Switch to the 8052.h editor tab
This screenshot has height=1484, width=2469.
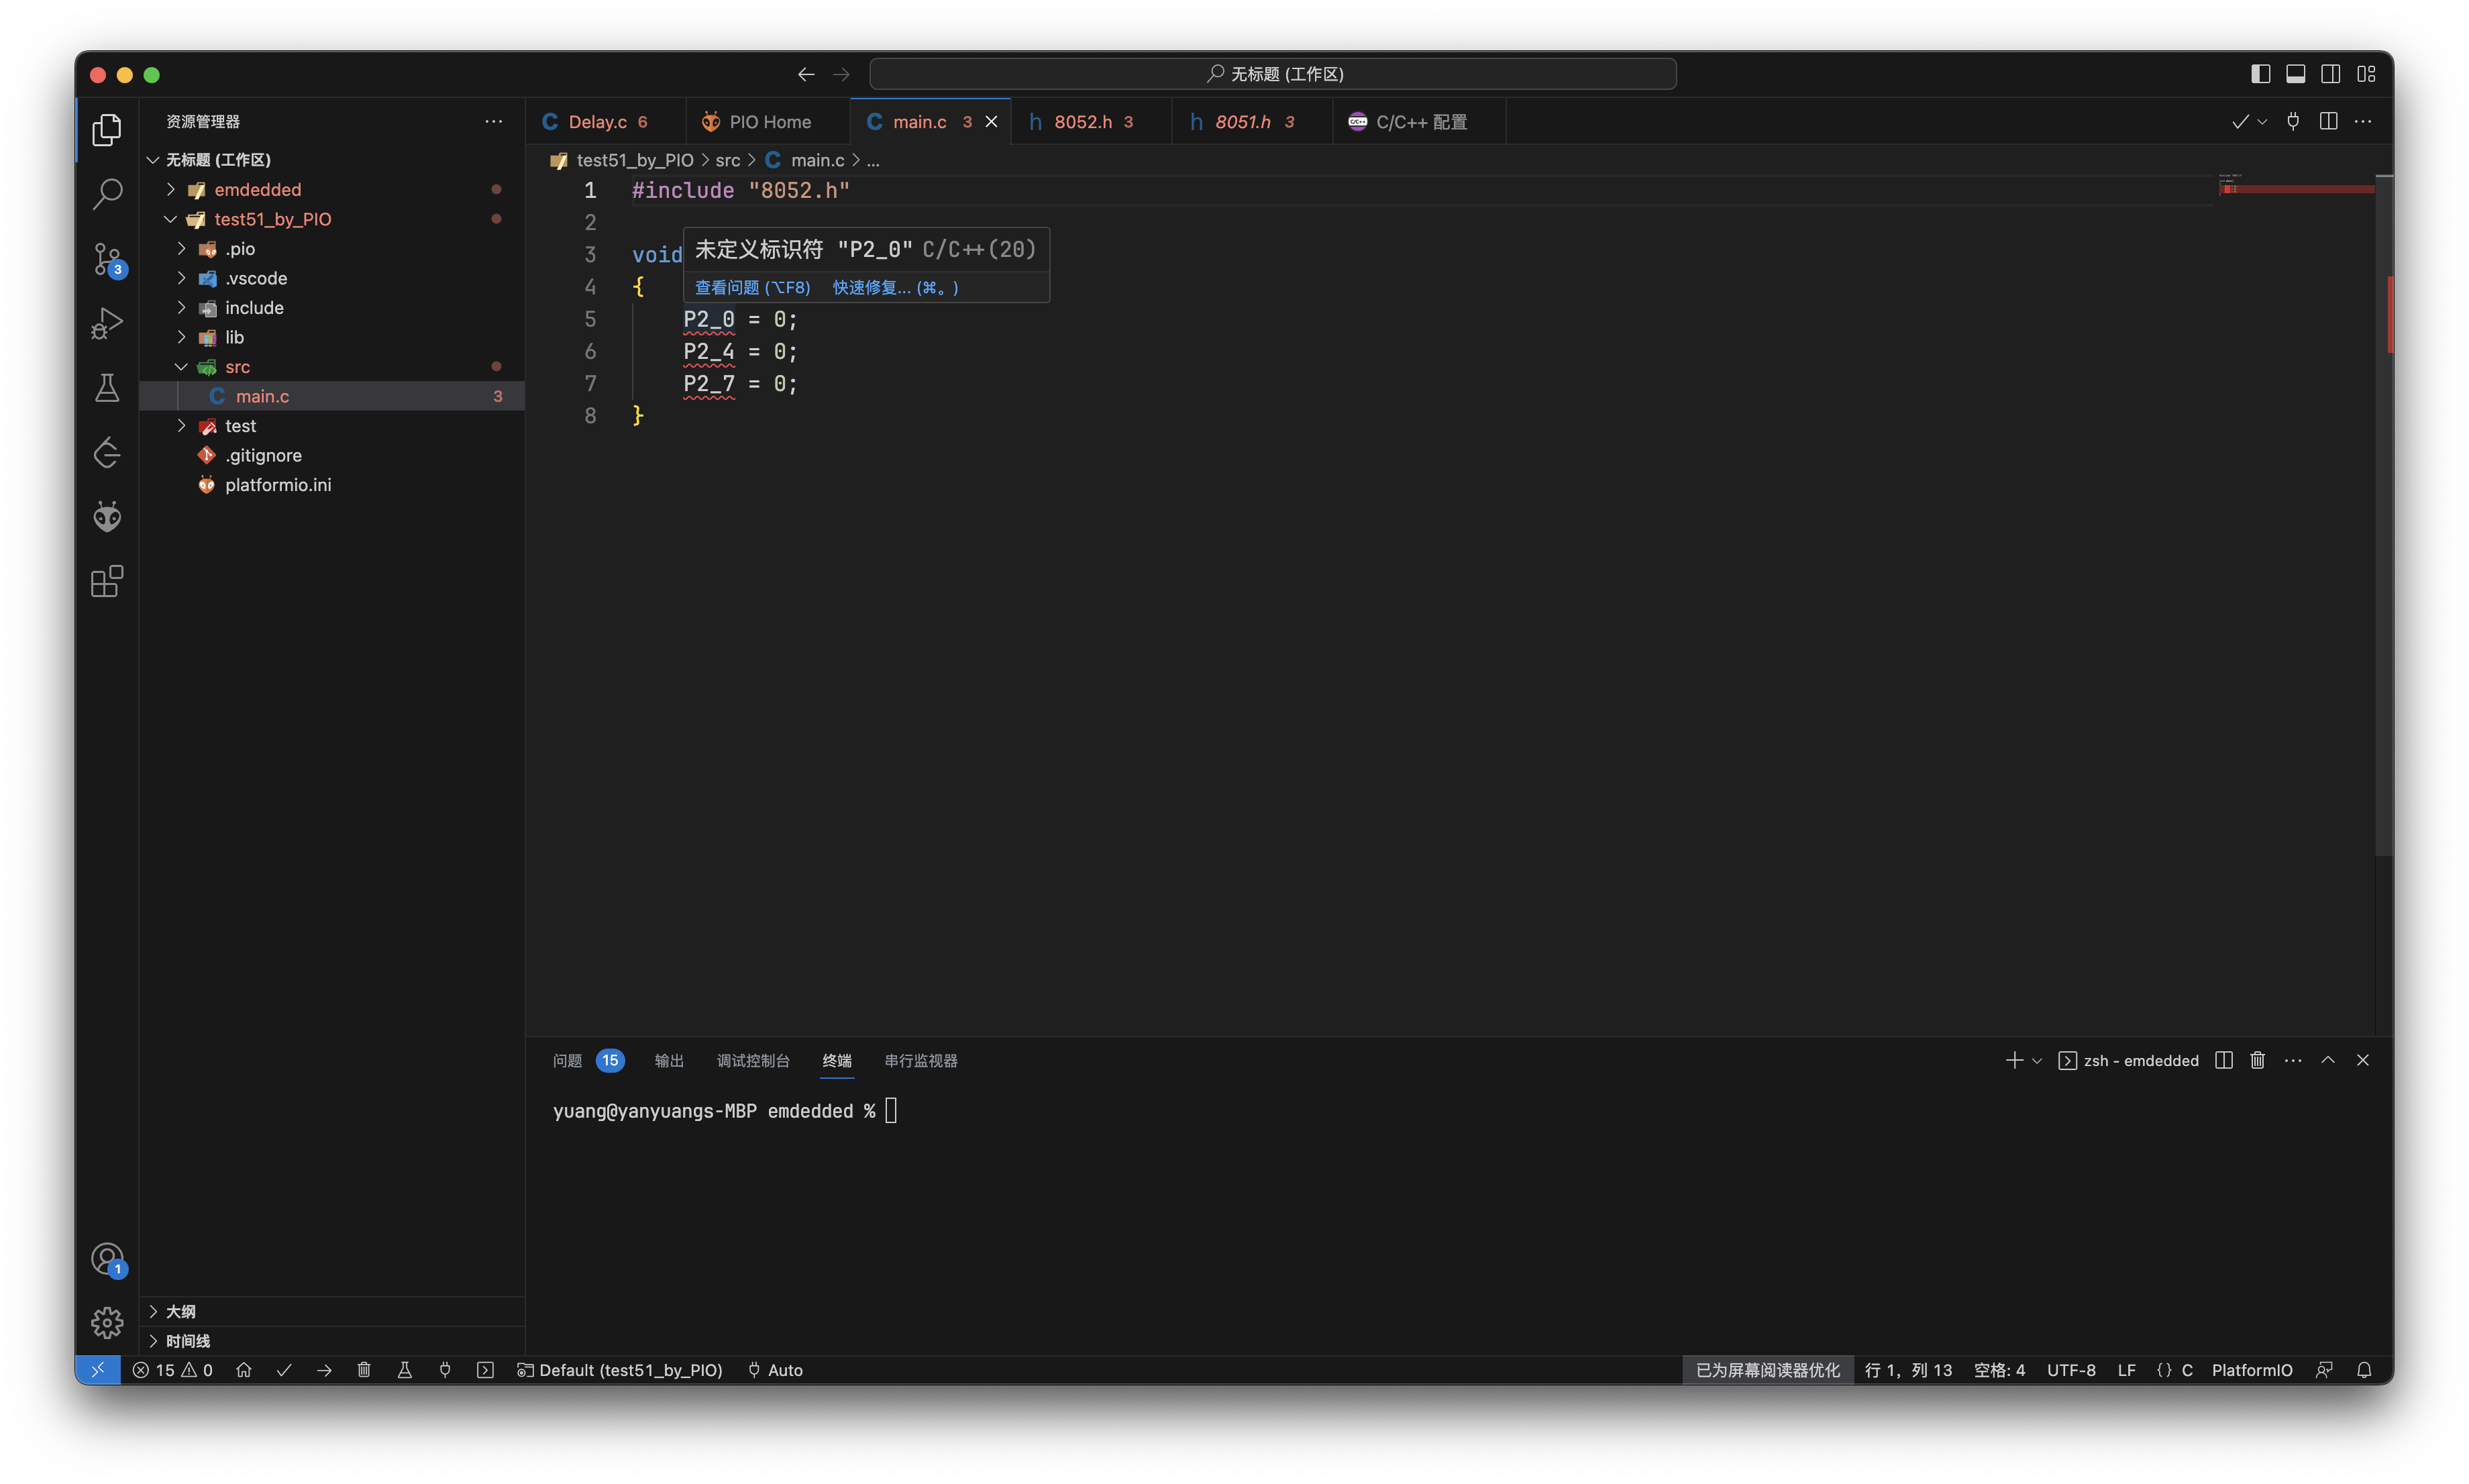point(1083,122)
